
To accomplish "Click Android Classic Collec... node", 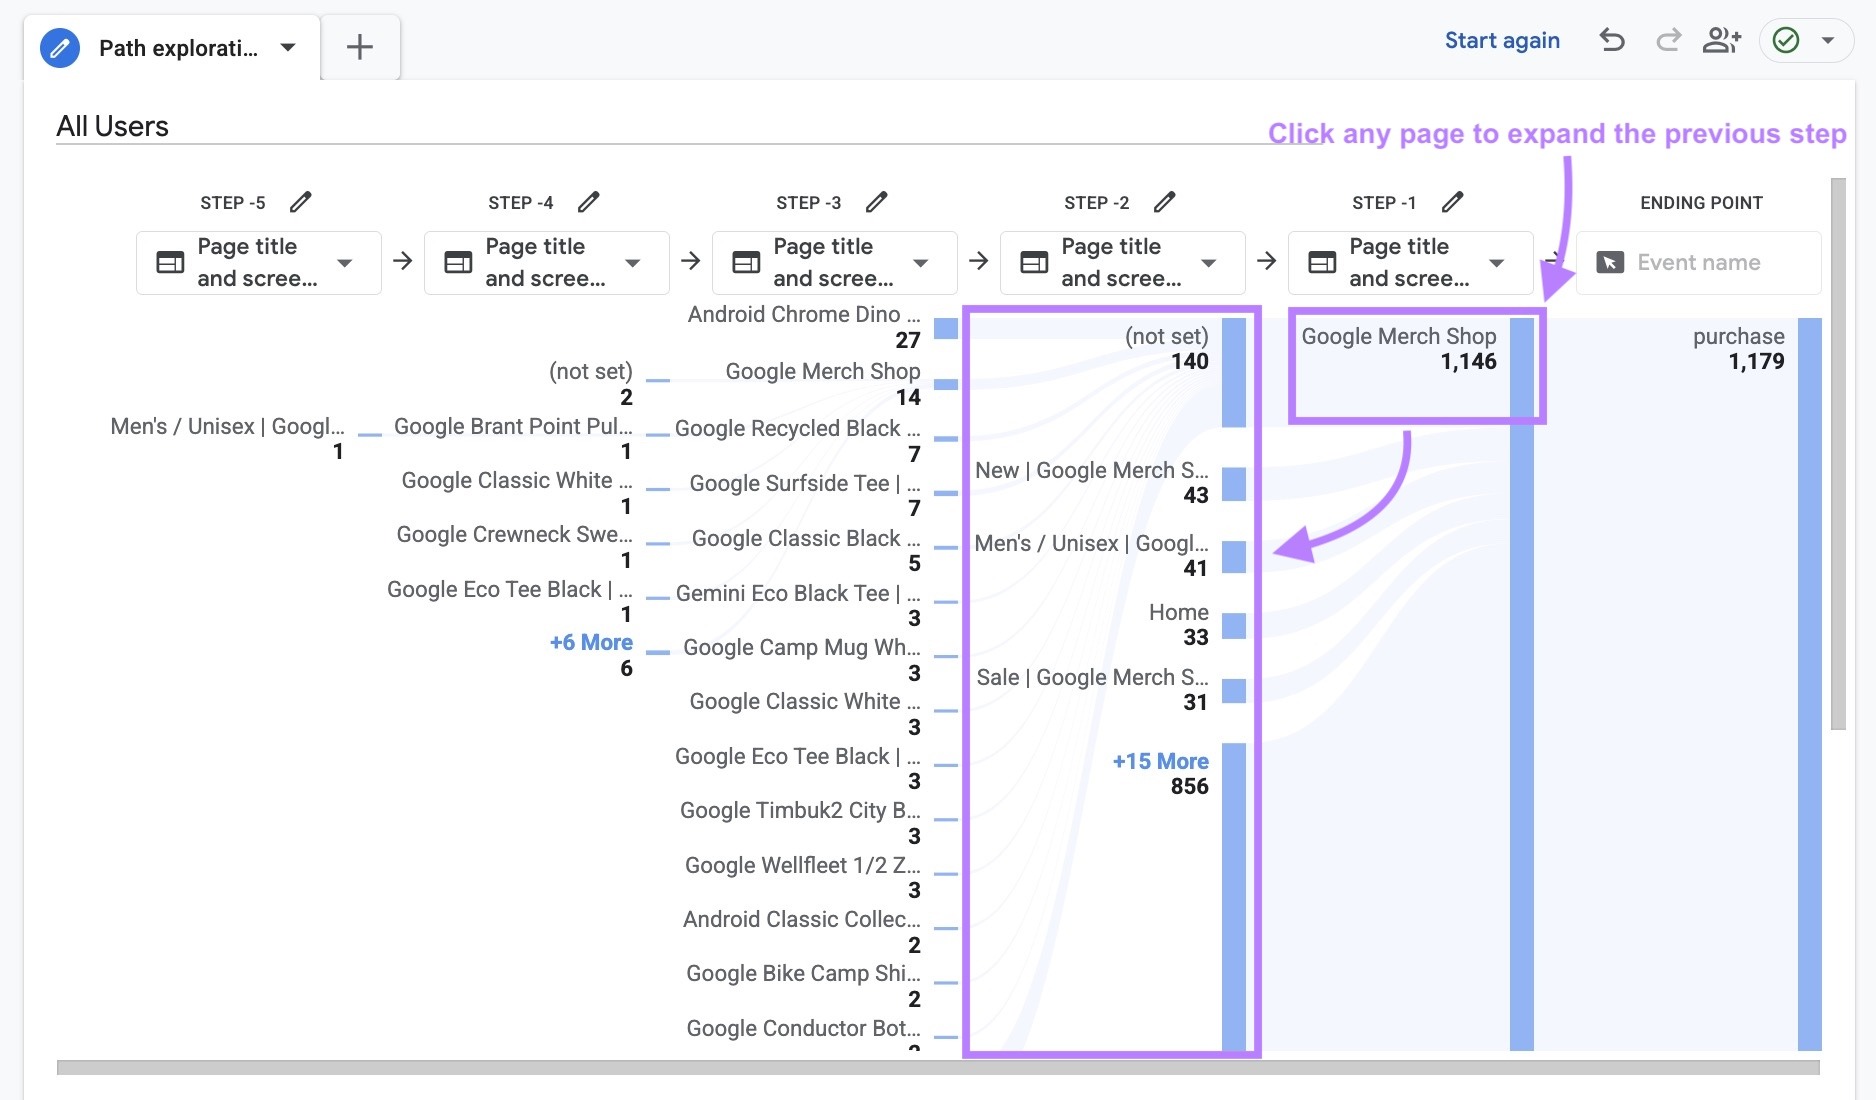I will pyautogui.click(x=802, y=932).
